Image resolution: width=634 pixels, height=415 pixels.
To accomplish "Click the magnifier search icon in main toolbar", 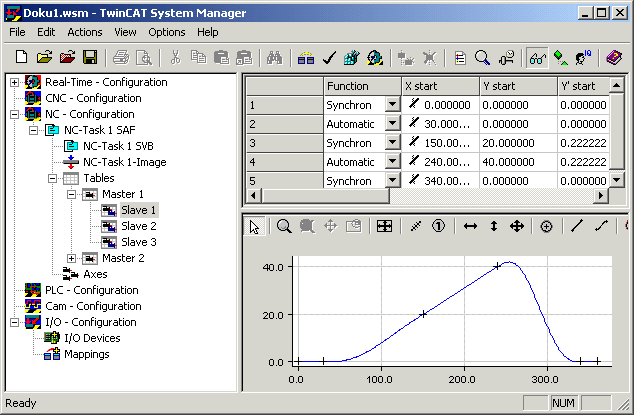I will pyautogui.click(x=482, y=58).
